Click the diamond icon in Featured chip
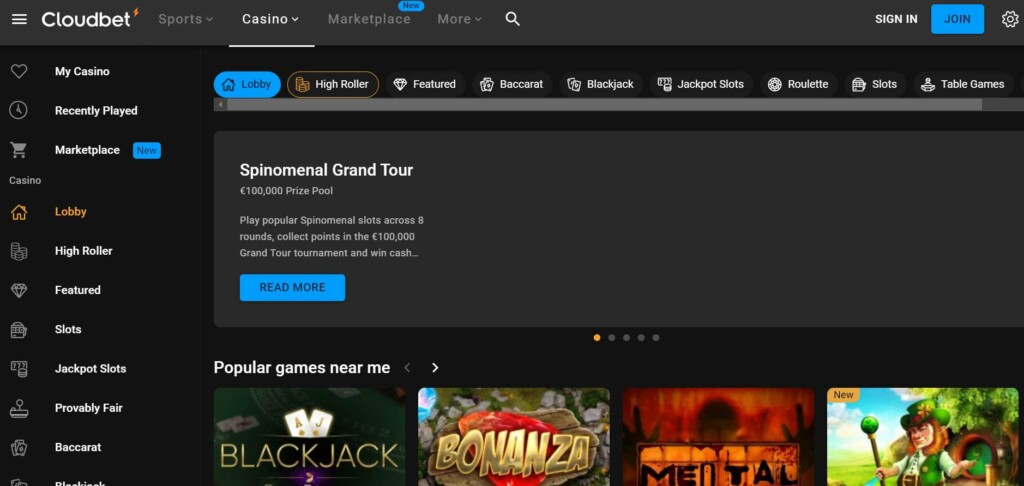Screen dimensions: 1024x486 point(400,84)
